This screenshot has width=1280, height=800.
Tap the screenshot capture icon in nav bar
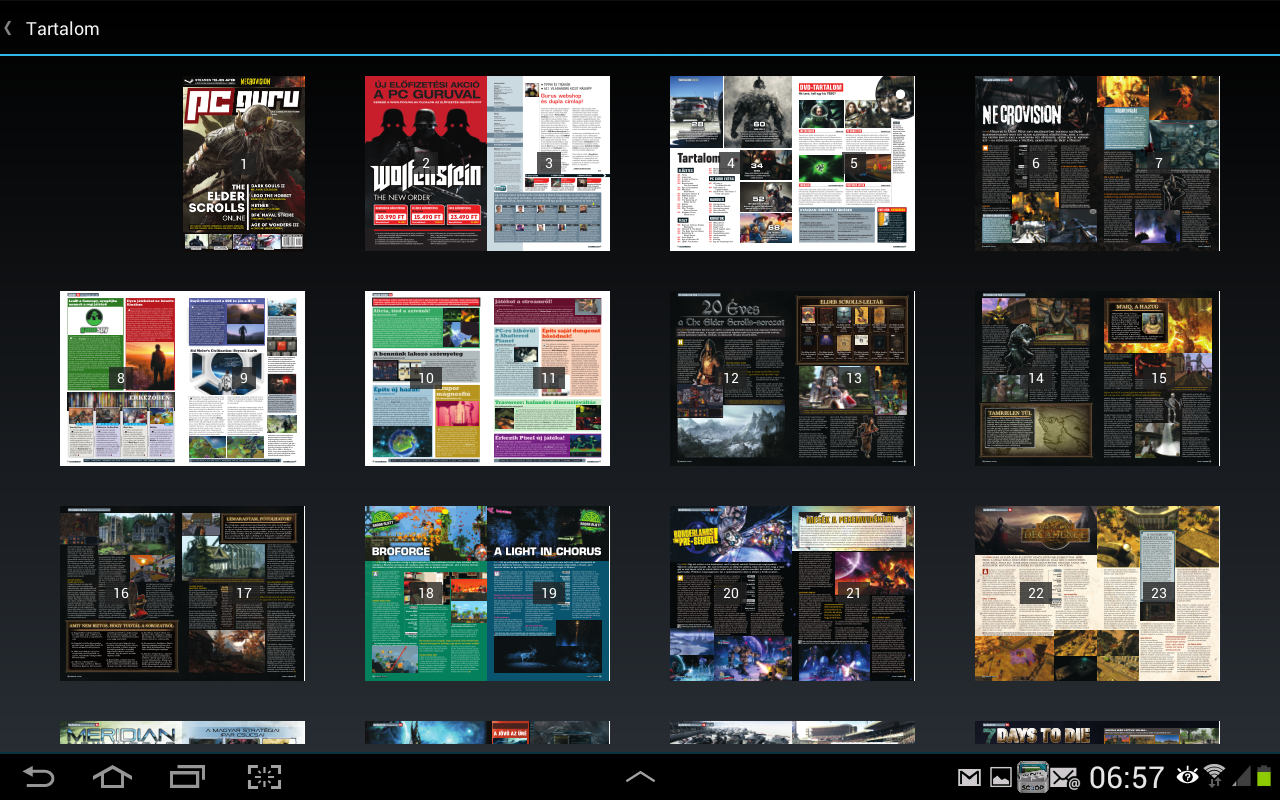tap(264, 776)
